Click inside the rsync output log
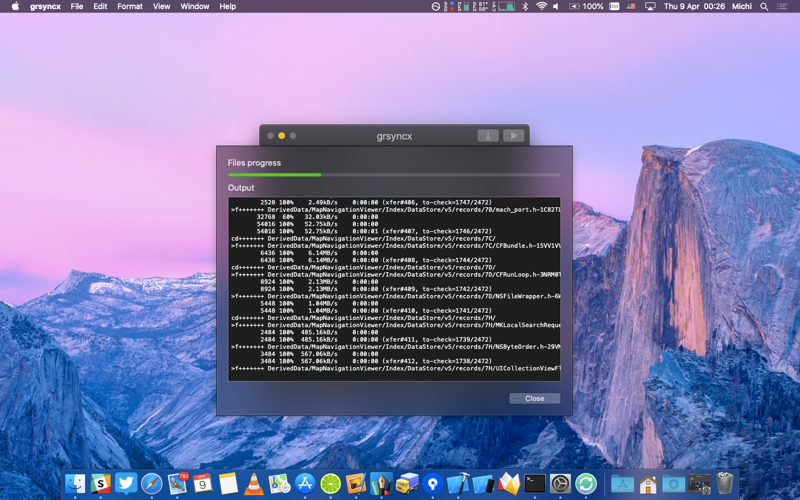Screen dimensions: 800x500 click(x=394, y=288)
